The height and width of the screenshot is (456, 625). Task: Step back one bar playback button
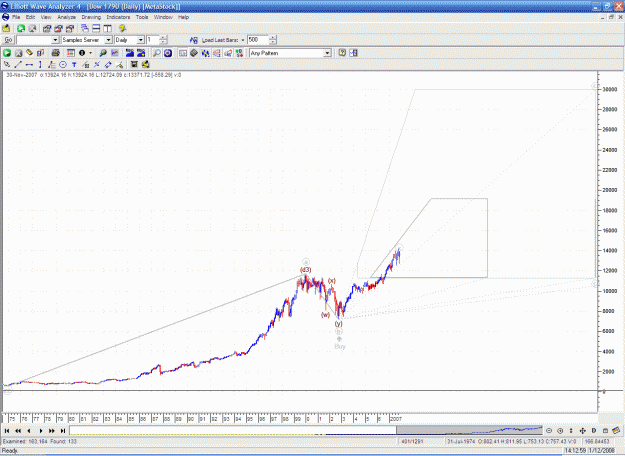point(29,431)
